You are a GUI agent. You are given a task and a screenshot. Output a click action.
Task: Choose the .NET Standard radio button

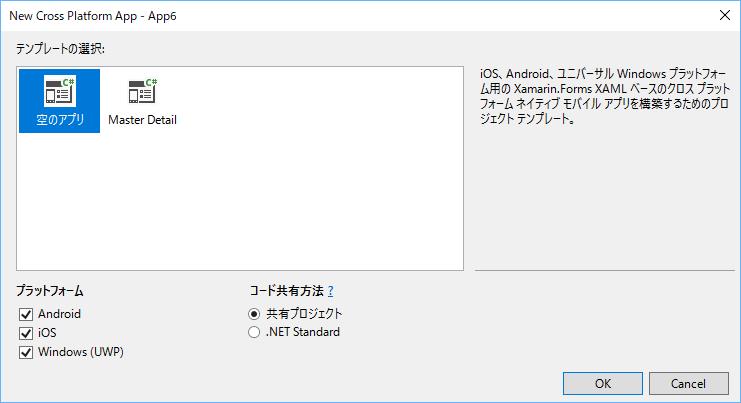tap(255, 332)
